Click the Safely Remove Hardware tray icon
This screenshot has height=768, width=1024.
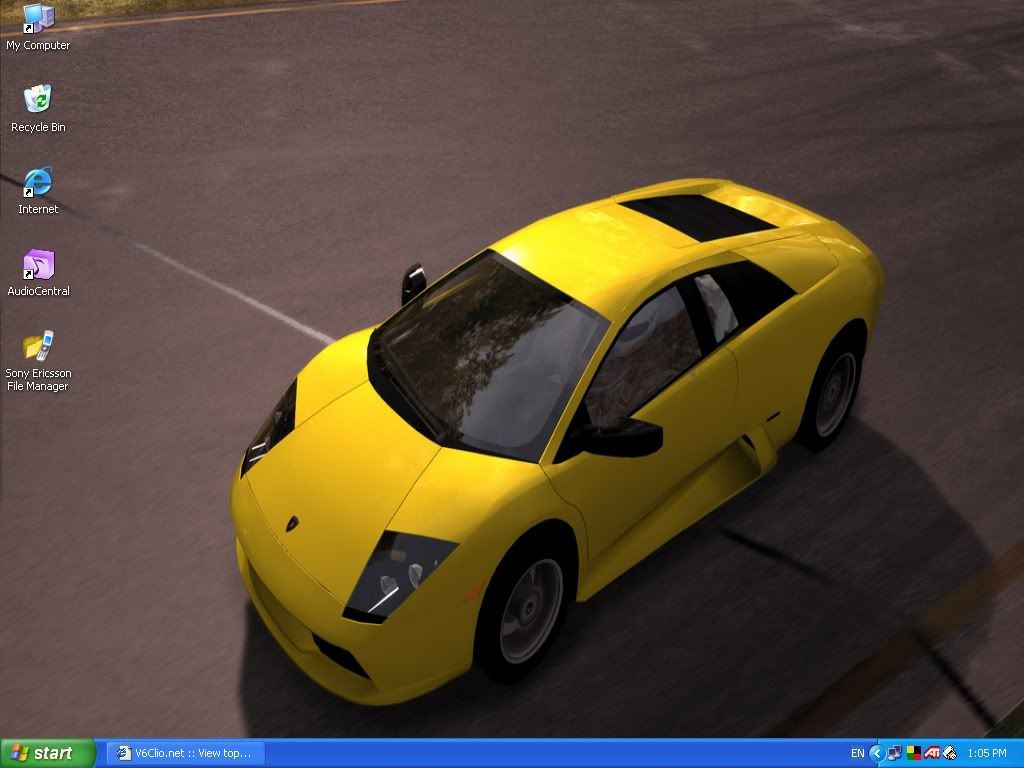(x=950, y=753)
